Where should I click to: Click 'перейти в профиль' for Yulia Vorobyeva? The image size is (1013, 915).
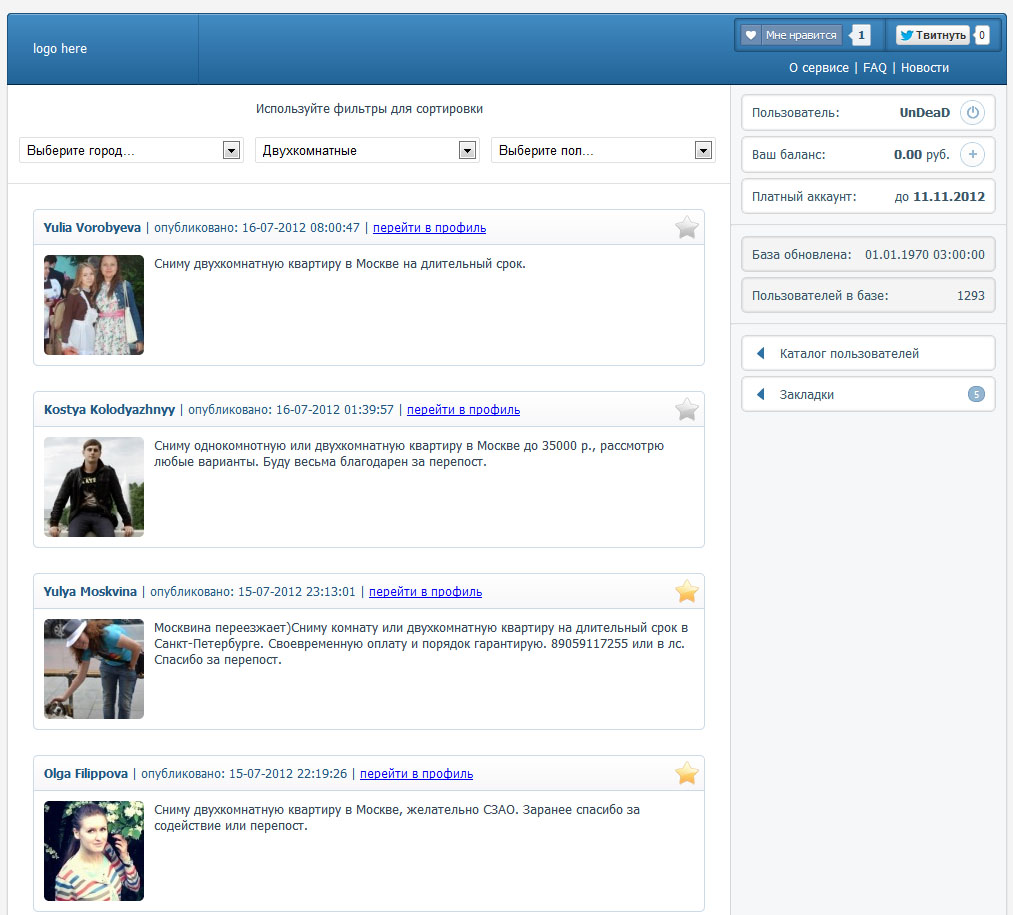tap(429, 228)
